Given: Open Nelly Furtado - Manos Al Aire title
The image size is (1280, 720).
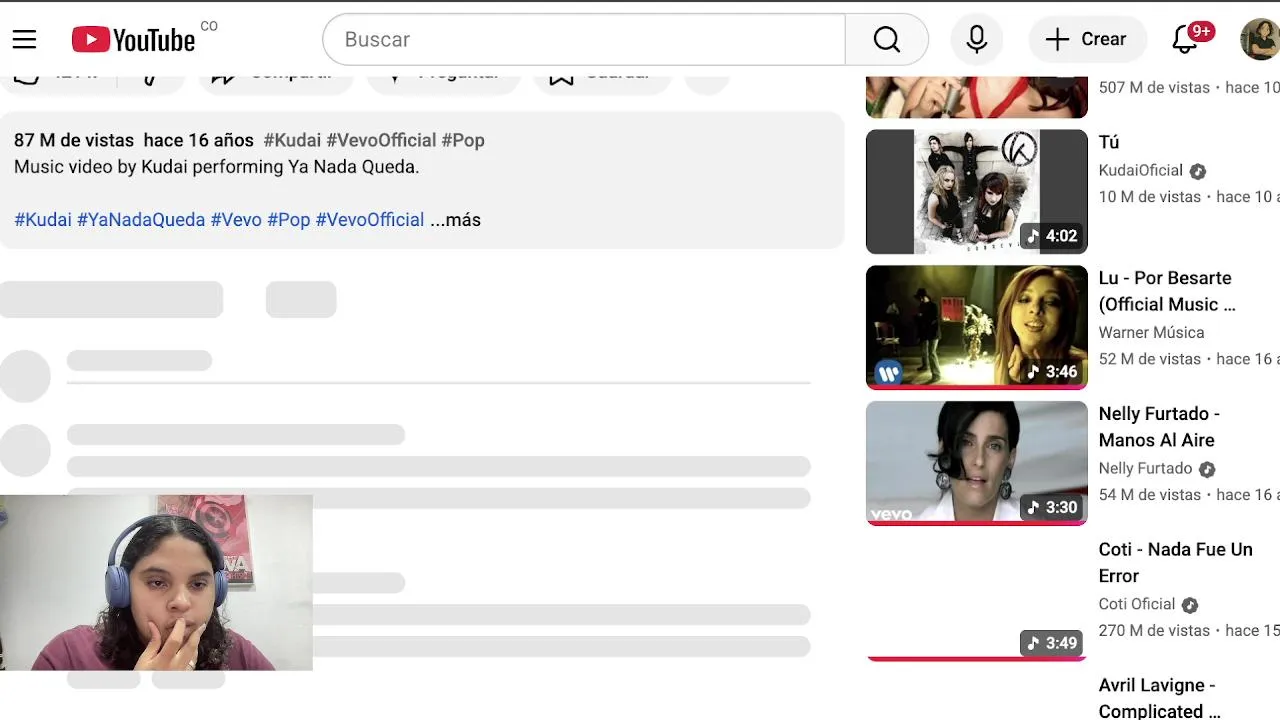Looking at the screenshot, I should (1159, 427).
